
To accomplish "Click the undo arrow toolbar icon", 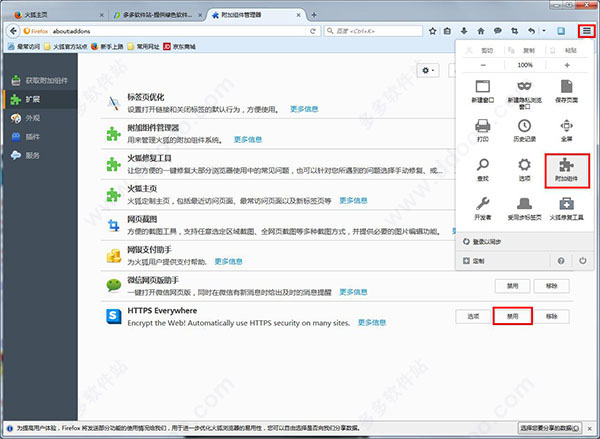I will [x=531, y=31].
